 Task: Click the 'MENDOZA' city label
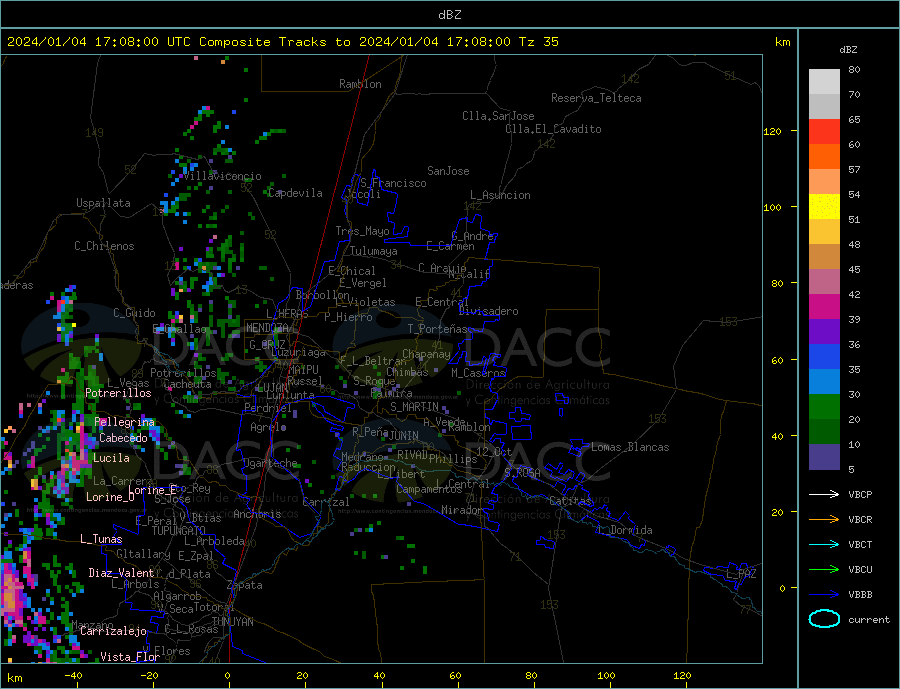click(268, 328)
